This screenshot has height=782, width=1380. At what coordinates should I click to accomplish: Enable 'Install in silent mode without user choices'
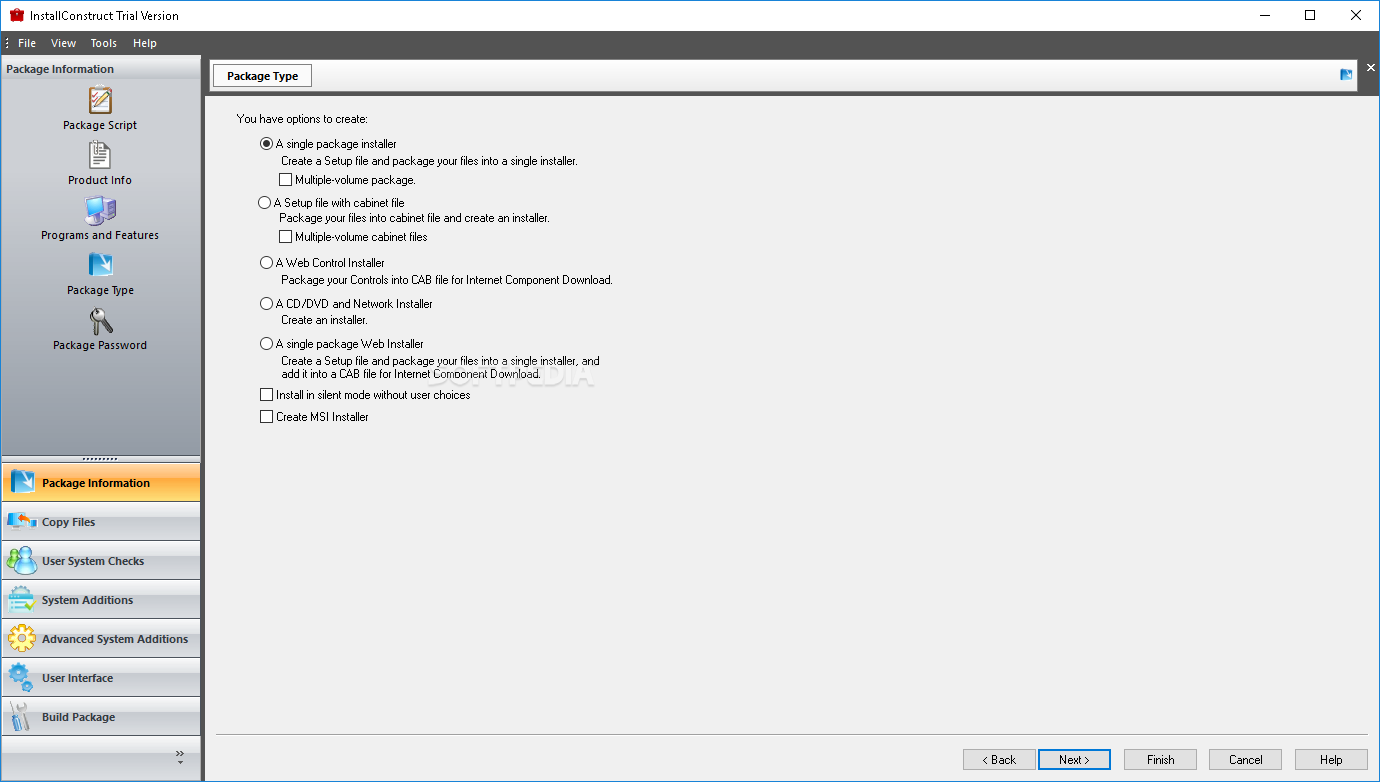[266, 395]
